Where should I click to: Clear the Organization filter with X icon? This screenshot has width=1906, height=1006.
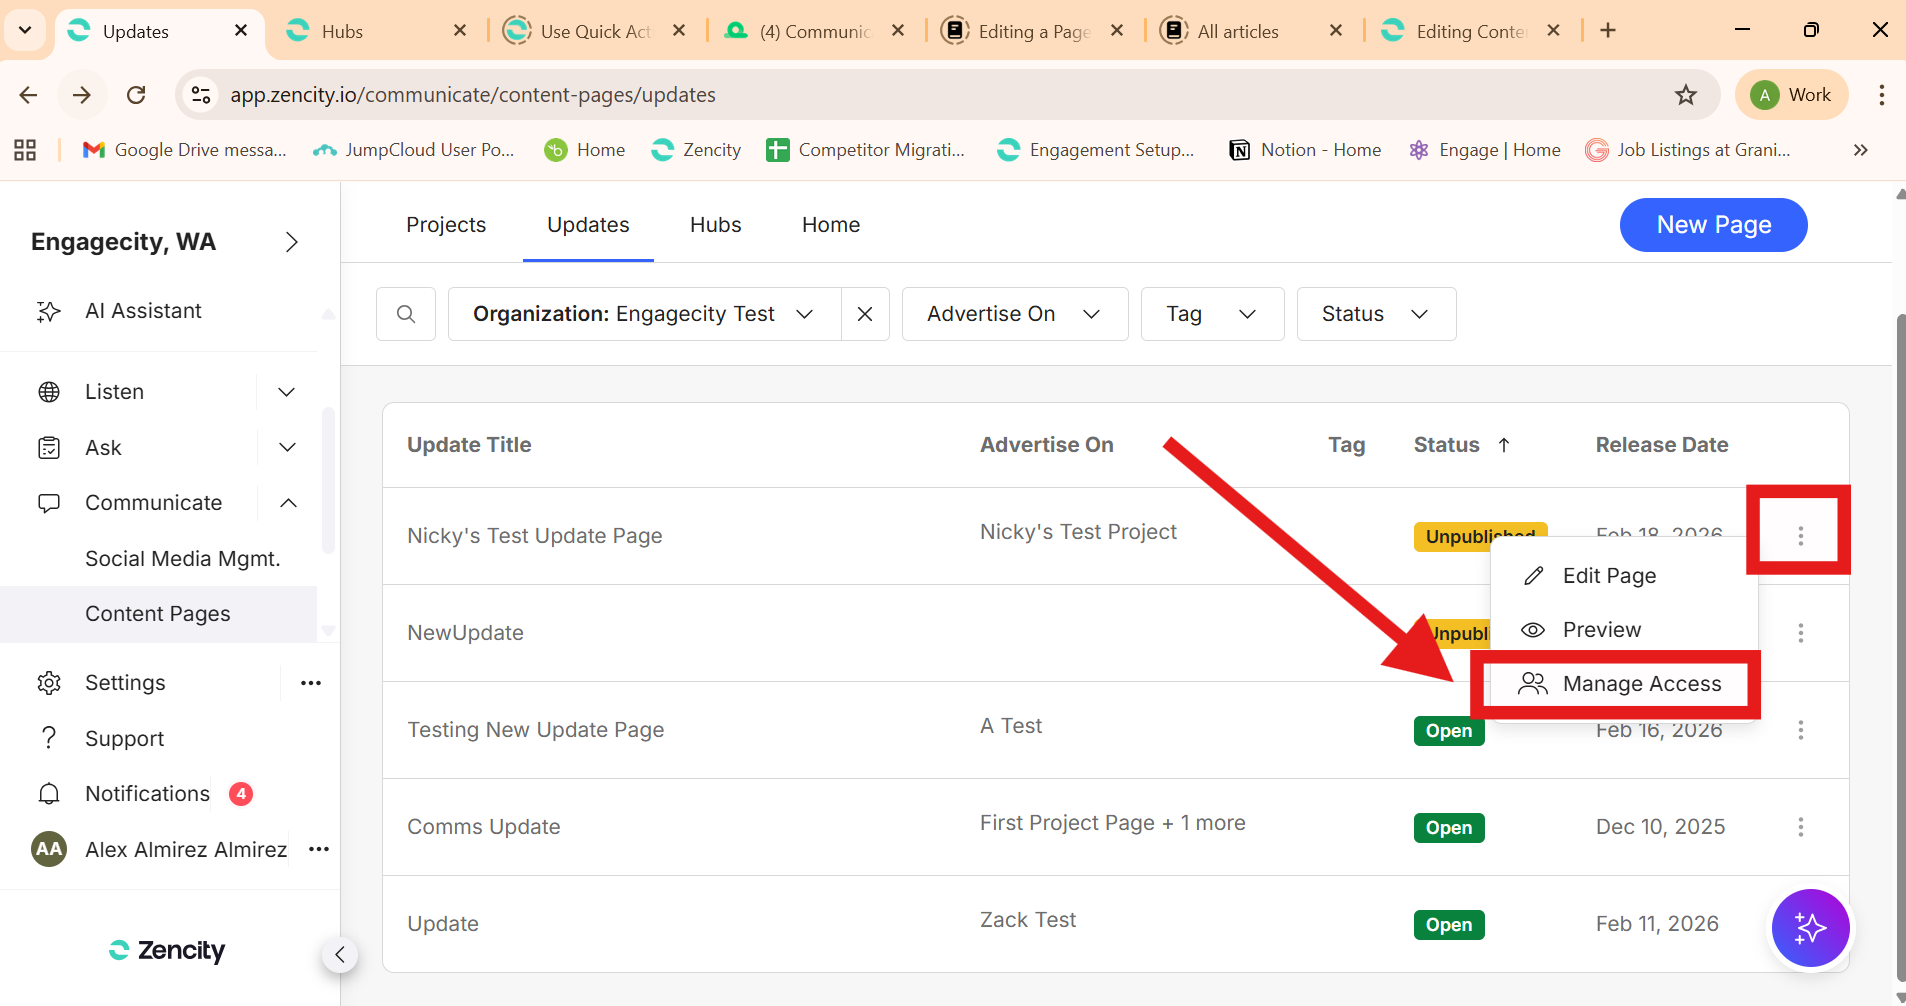point(865,314)
